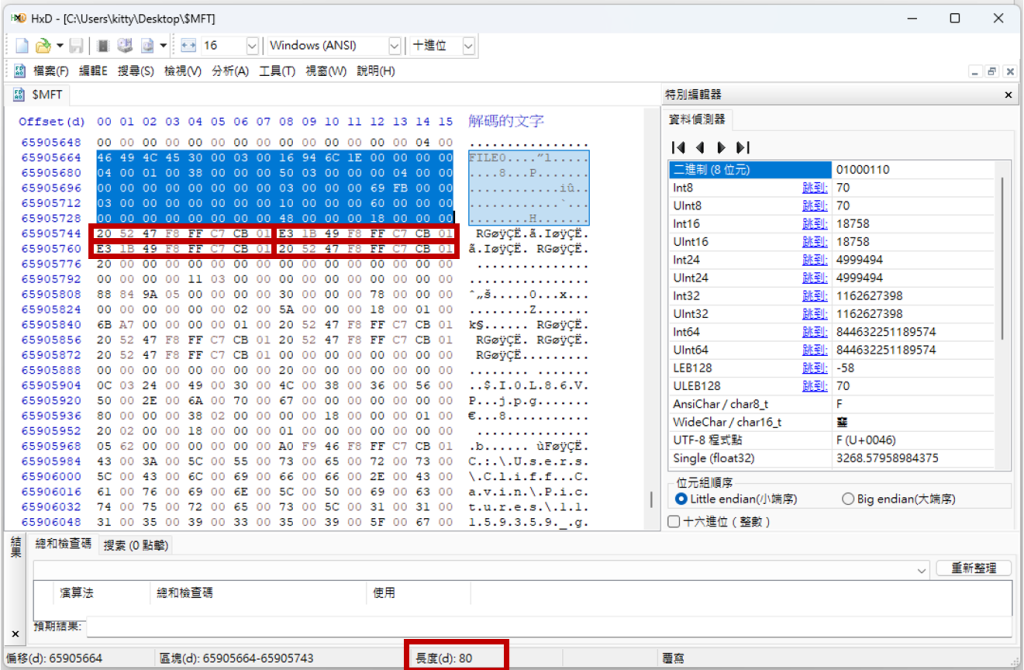Expand the checksum results dropdown
The width and height of the screenshot is (1024, 670).
tap(921, 570)
